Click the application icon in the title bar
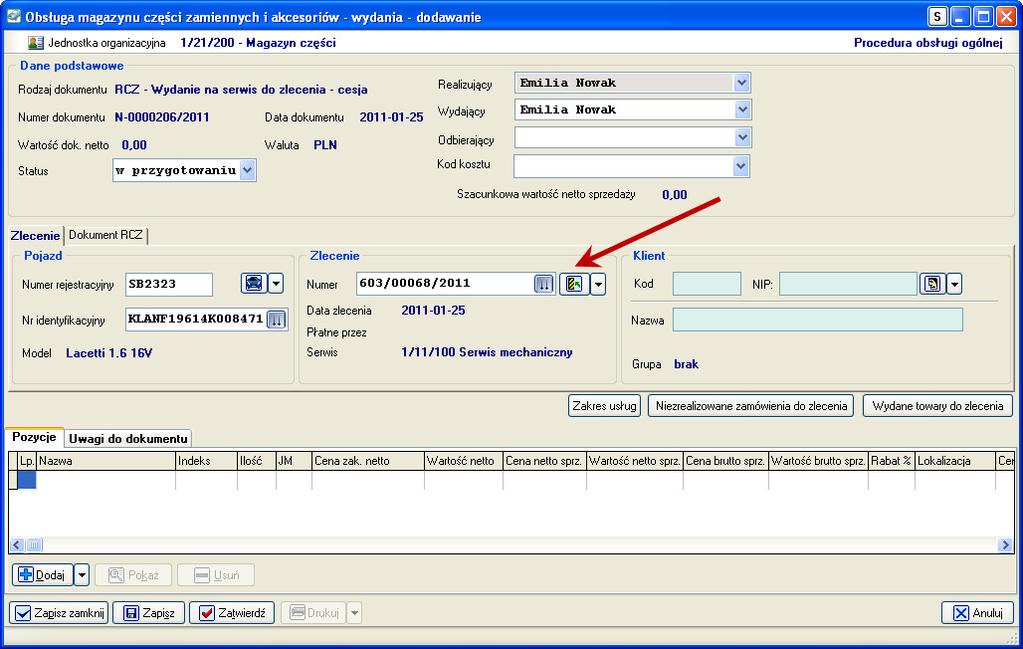This screenshot has height=649, width=1023. (x=13, y=16)
